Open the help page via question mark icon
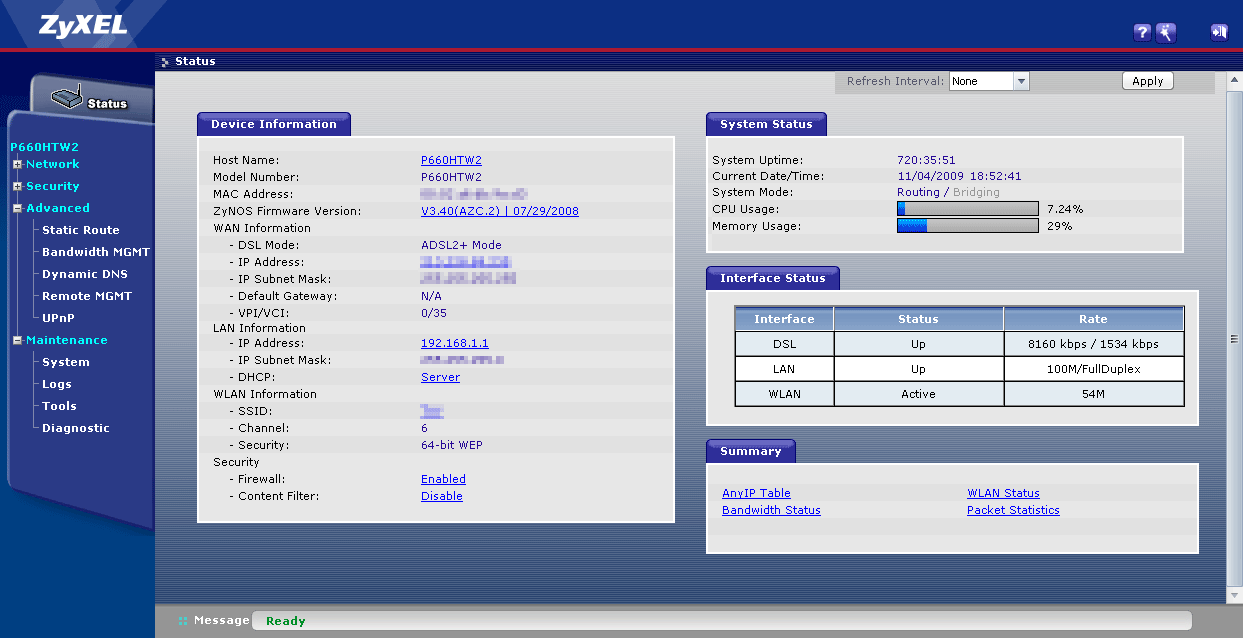1243x638 pixels. [x=1142, y=32]
